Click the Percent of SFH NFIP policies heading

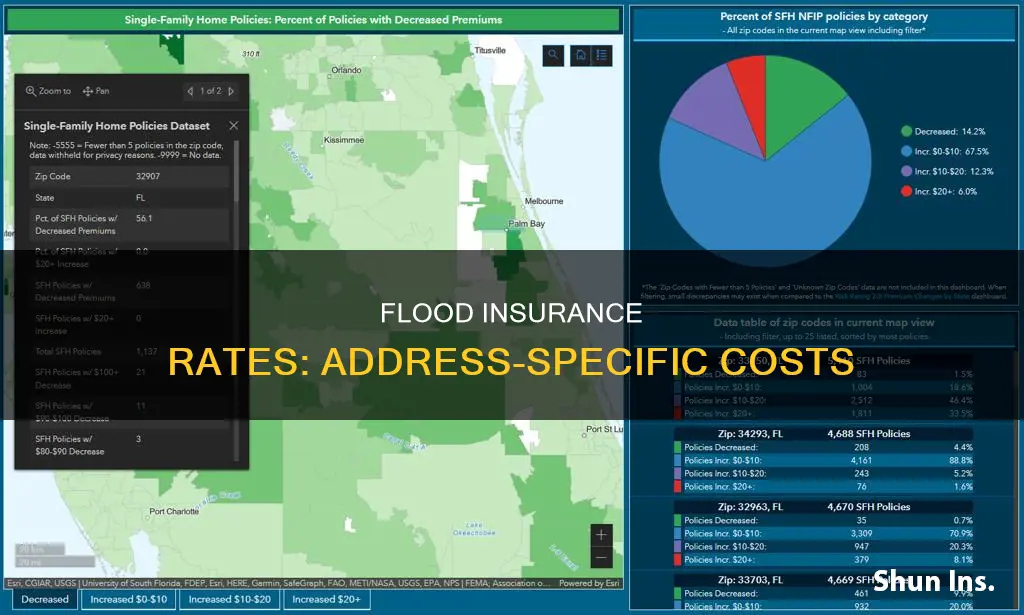pos(824,16)
